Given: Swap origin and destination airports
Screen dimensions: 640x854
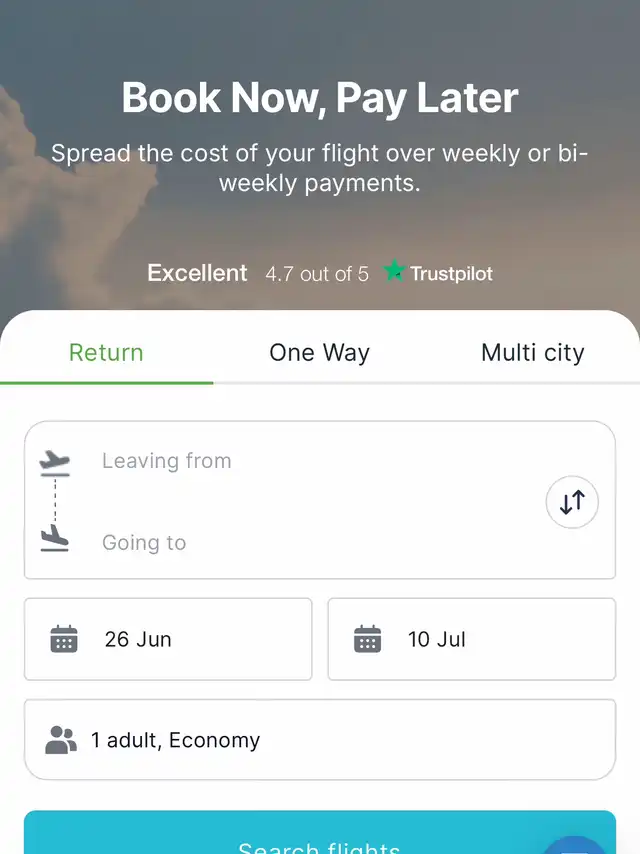Looking at the screenshot, I should (x=572, y=502).
